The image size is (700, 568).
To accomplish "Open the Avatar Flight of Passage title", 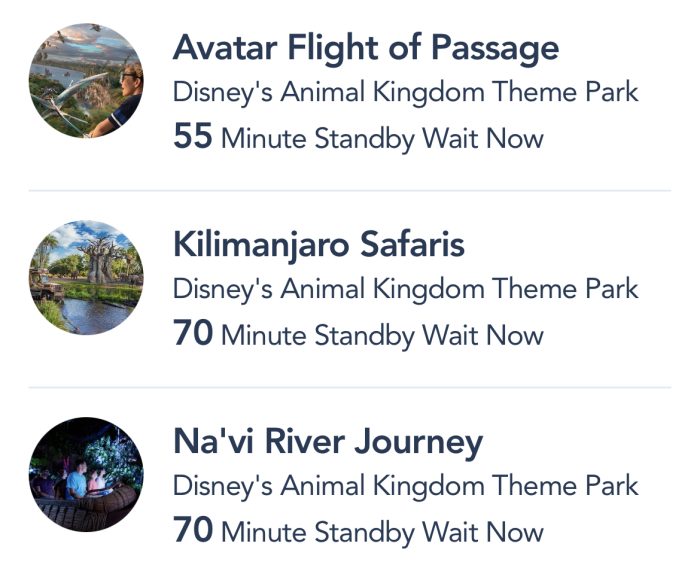I will click(366, 49).
